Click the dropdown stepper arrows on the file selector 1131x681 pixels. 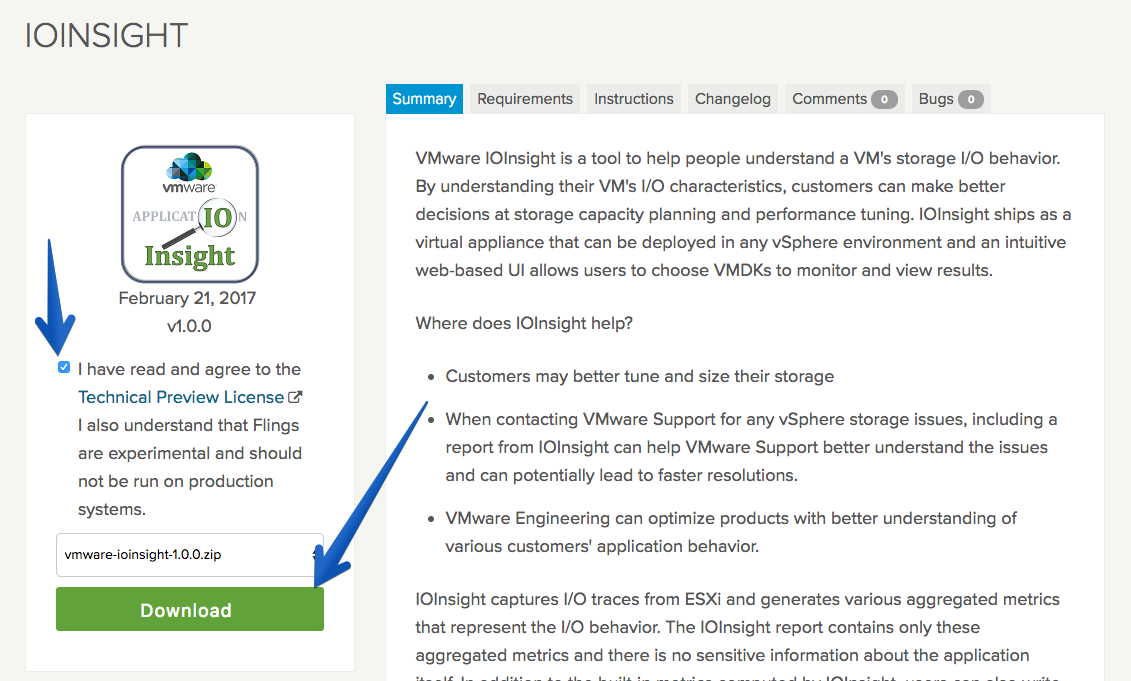[315, 555]
